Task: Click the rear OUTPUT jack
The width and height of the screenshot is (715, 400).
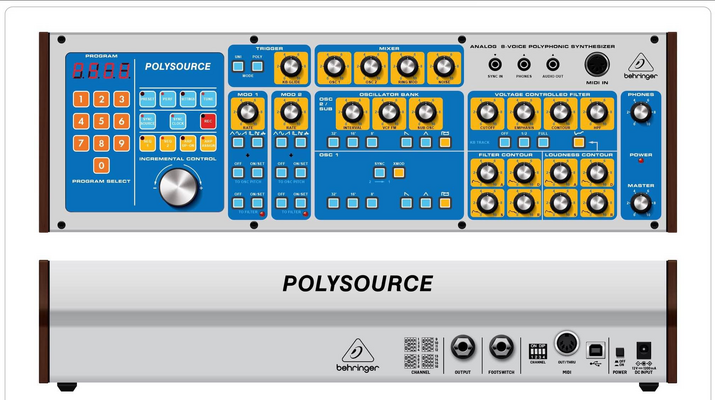Action: (463, 347)
